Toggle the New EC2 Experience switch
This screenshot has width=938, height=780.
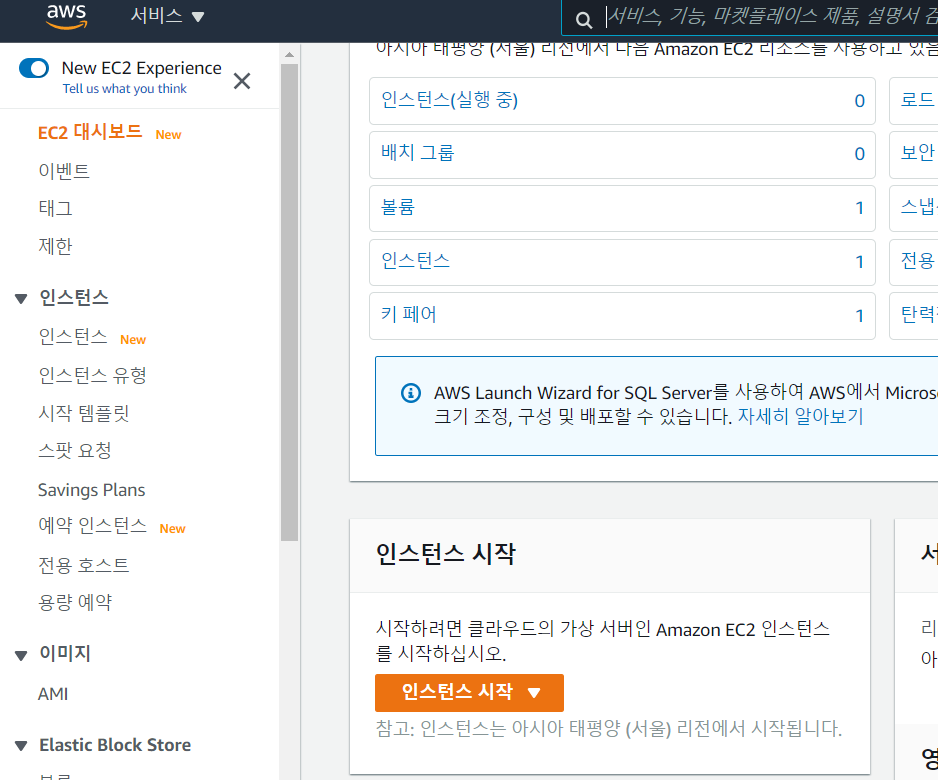click(34, 68)
